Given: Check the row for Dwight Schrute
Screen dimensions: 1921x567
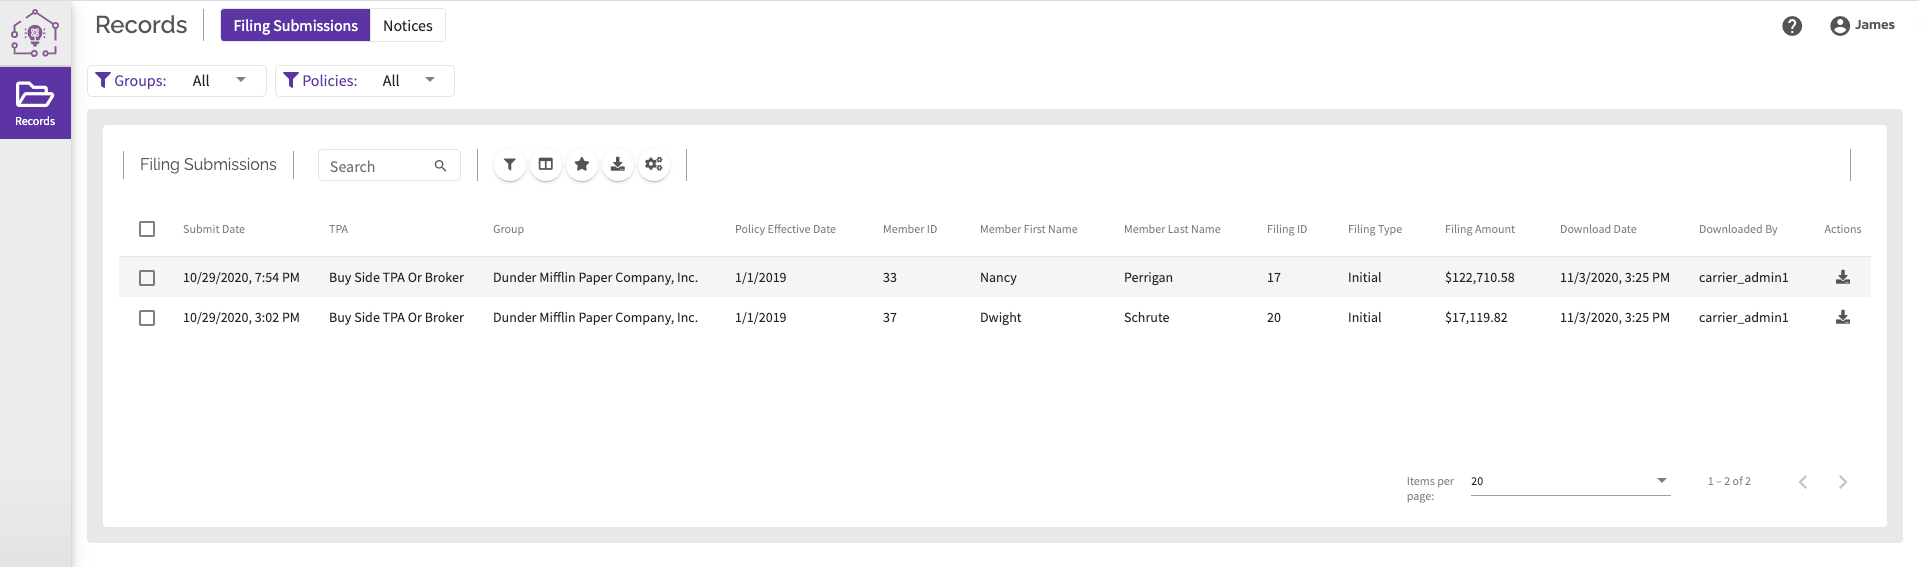Looking at the screenshot, I should point(147,318).
